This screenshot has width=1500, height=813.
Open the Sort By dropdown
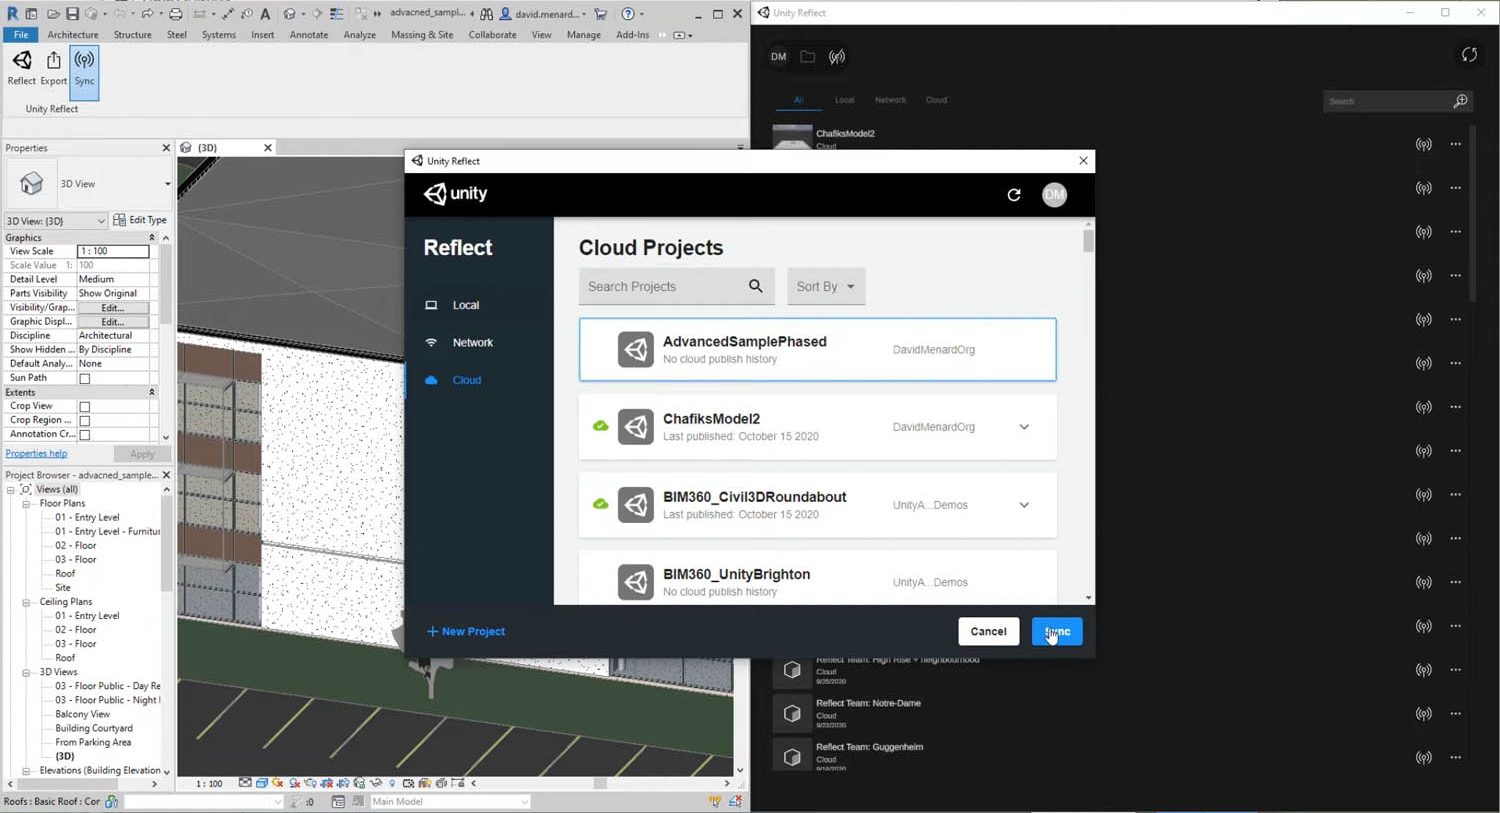tap(826, 286)
